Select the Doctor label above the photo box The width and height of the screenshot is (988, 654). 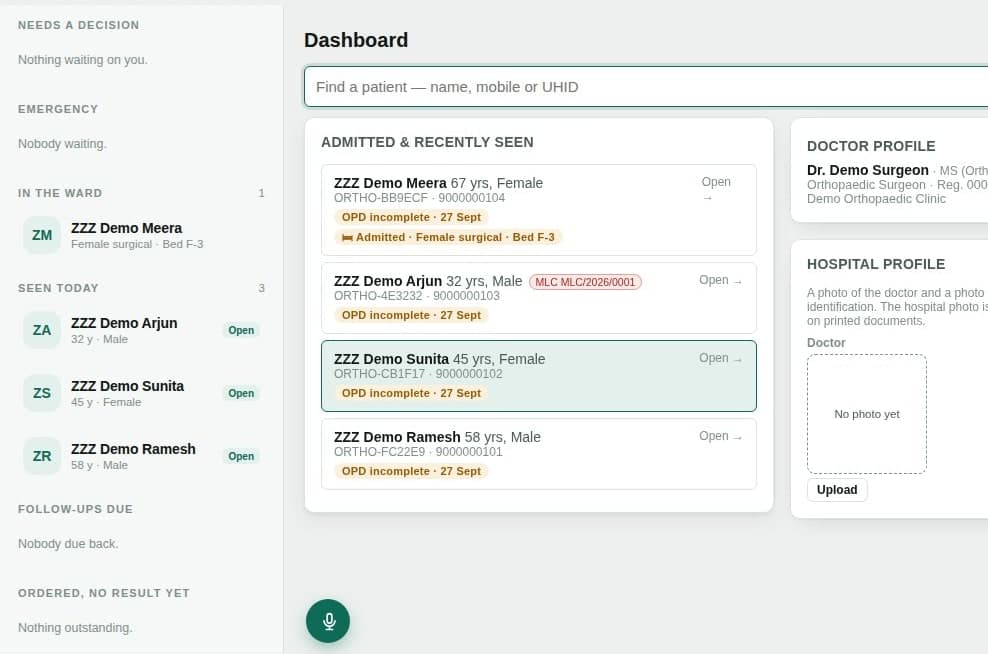tap(826, 343)
